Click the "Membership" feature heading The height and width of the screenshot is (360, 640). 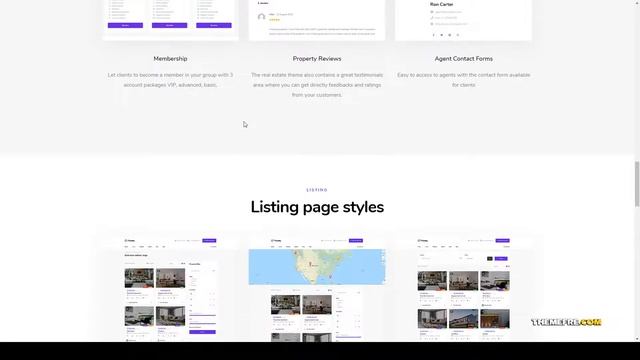click(x=170, y=59)
